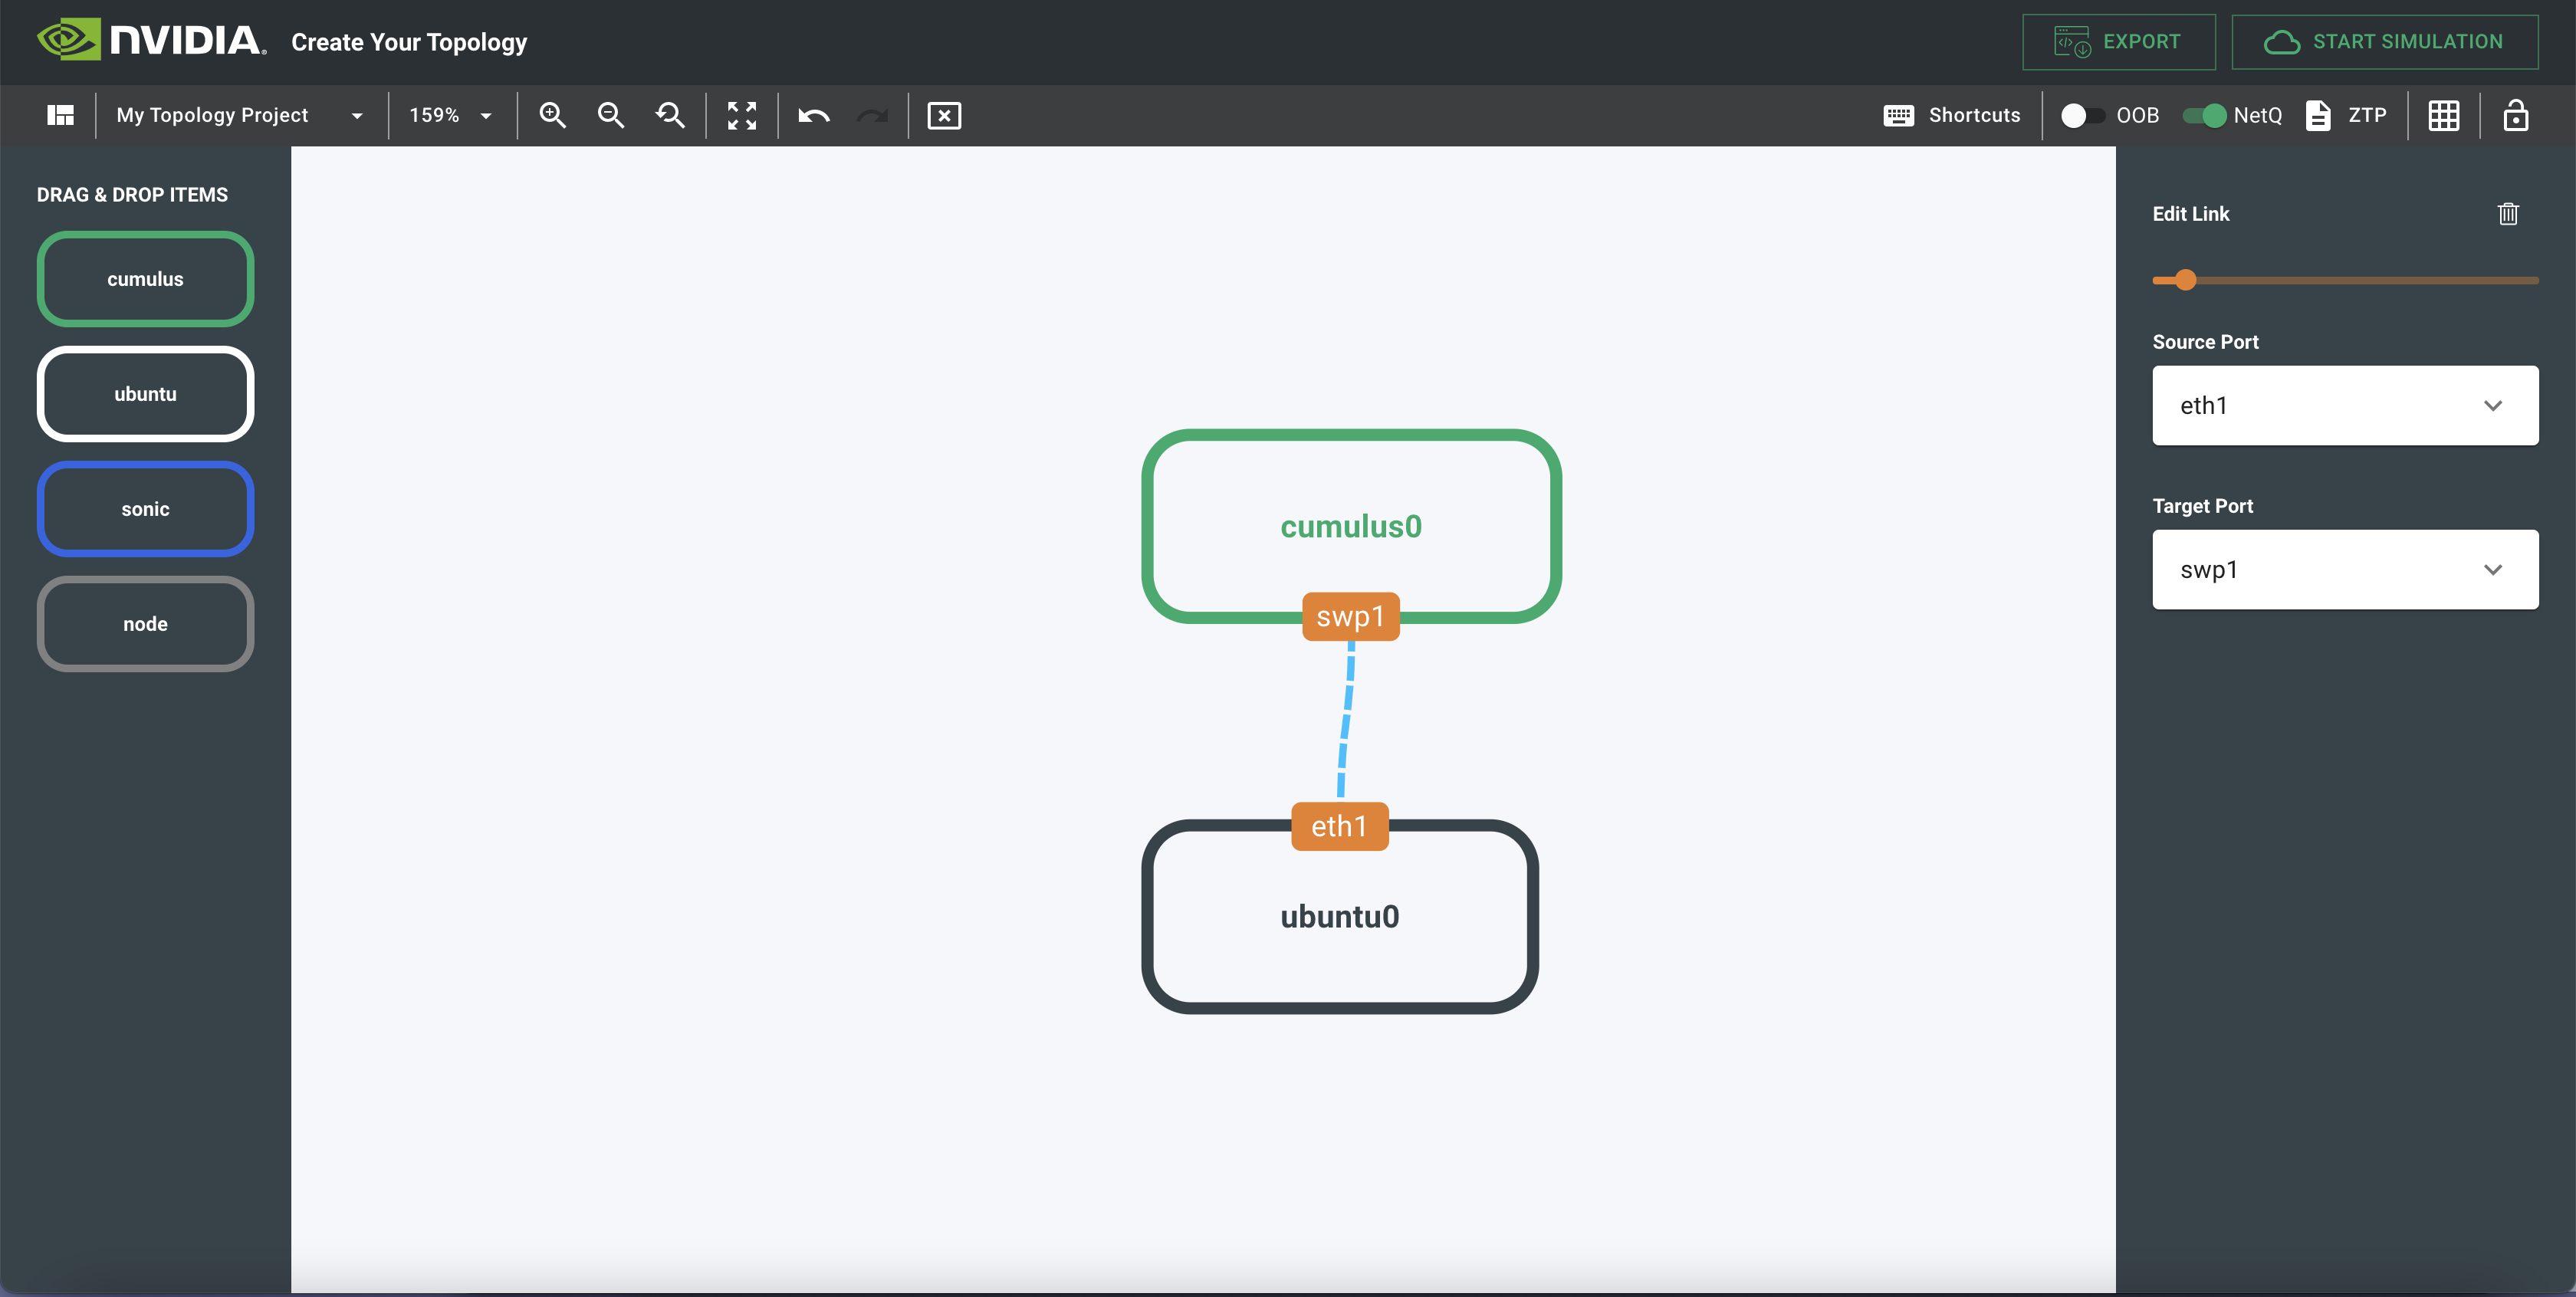Click the Edit Link slider handle

pos(2185,280)
